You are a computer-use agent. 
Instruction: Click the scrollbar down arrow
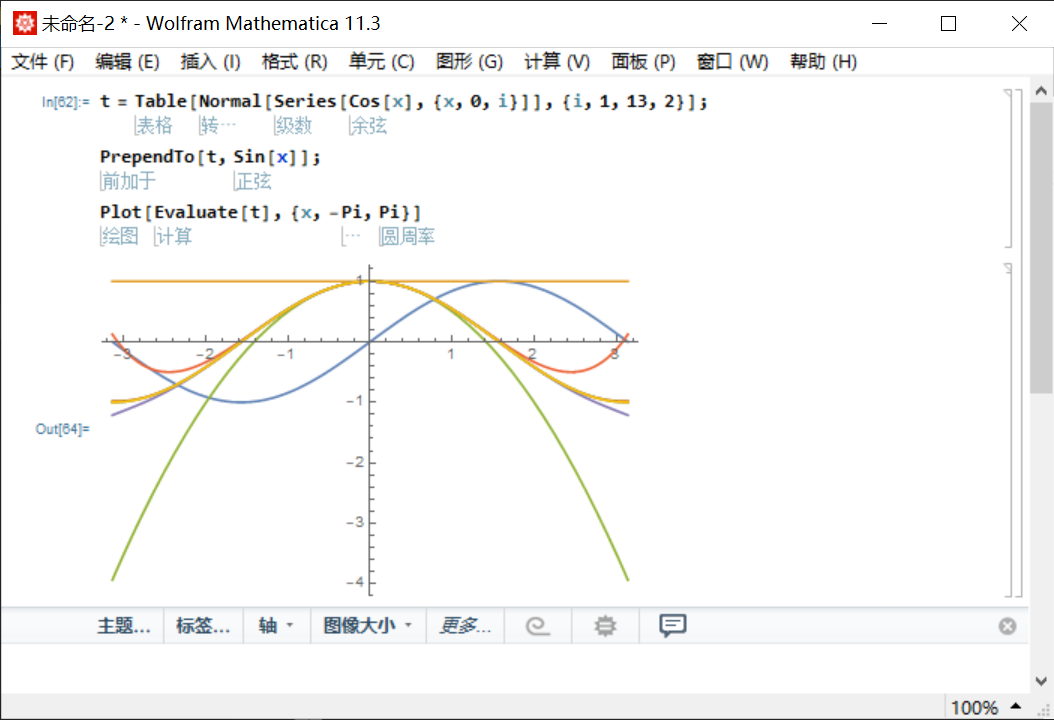pyautogui.click(x=1041, y=681)
